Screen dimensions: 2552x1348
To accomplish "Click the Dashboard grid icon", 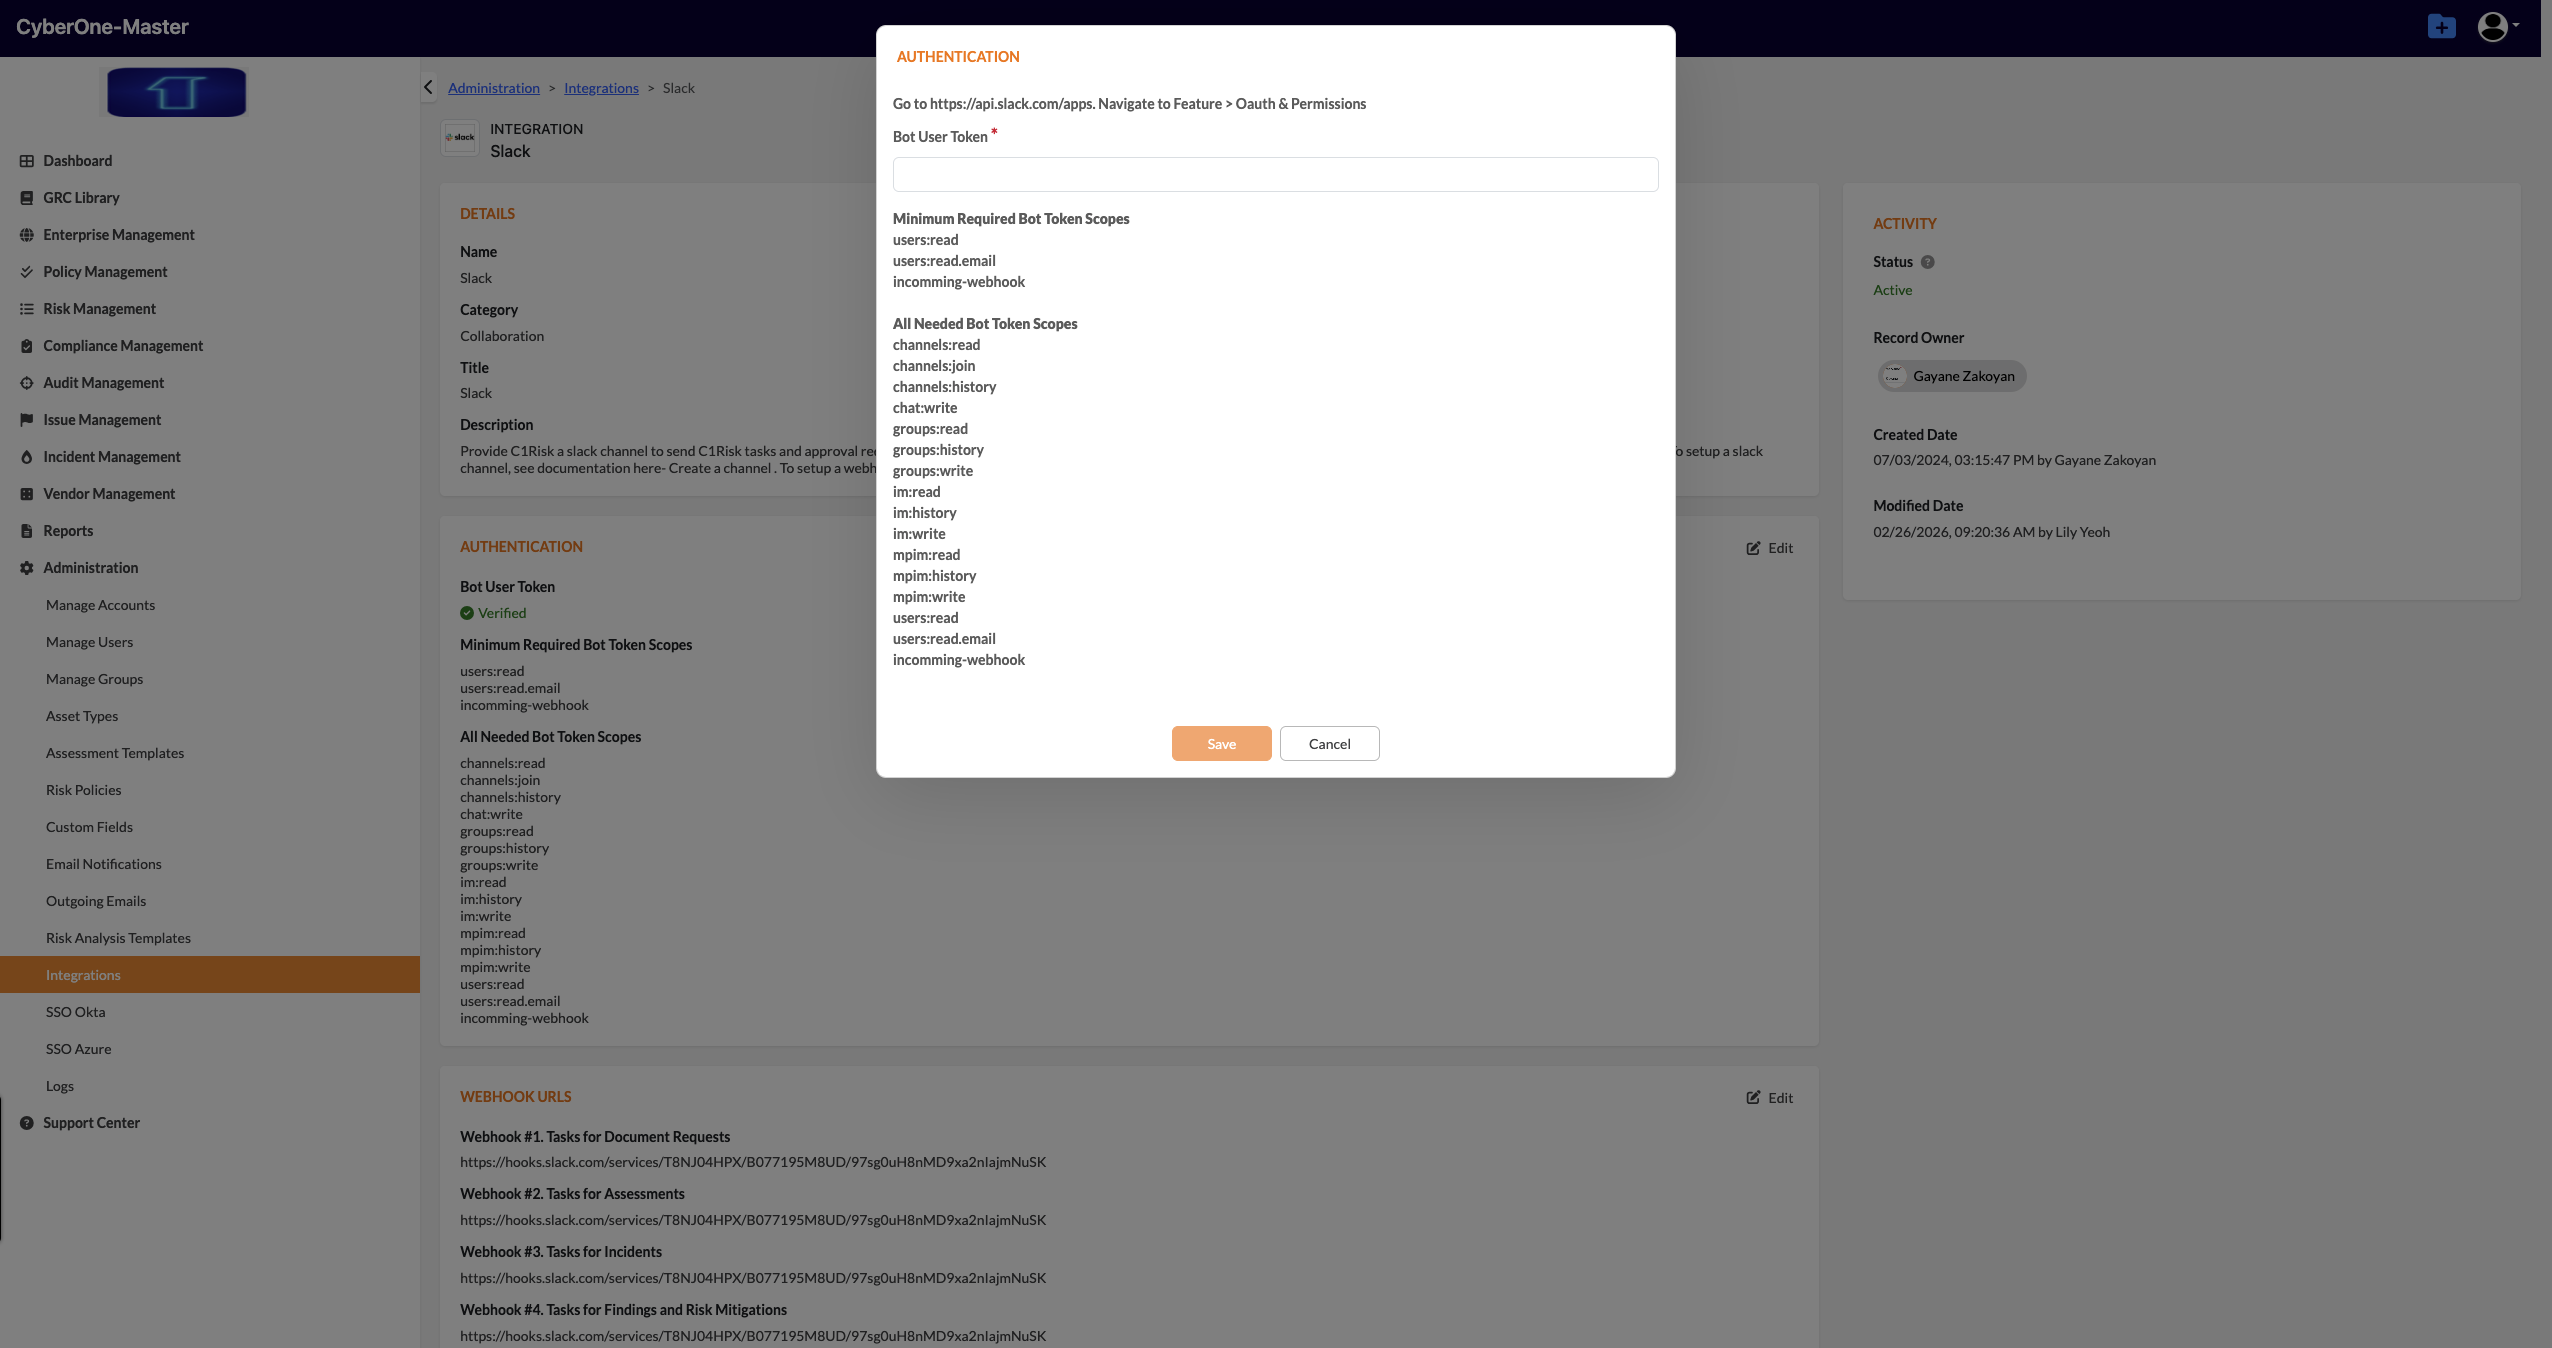I will coord(27,161).
